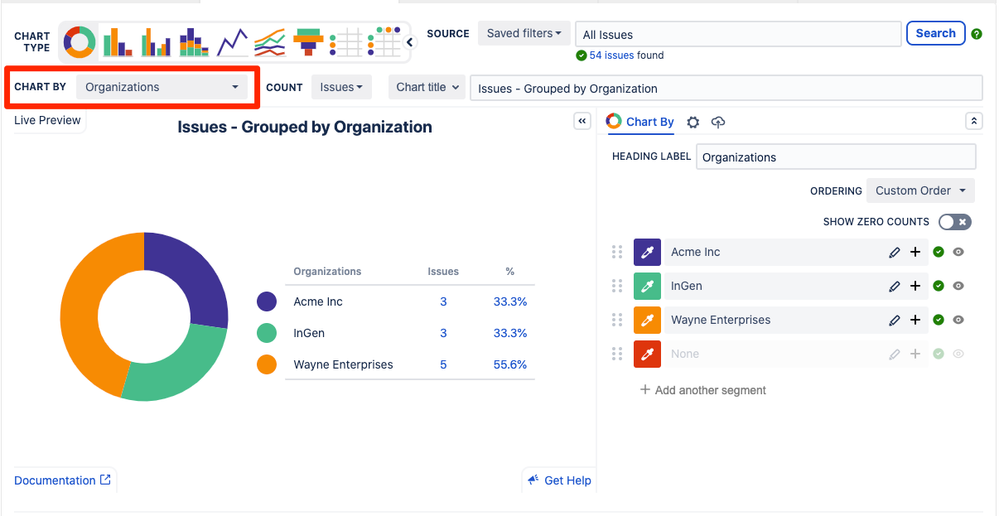Select the funnel chart type

tap(308, 43)
